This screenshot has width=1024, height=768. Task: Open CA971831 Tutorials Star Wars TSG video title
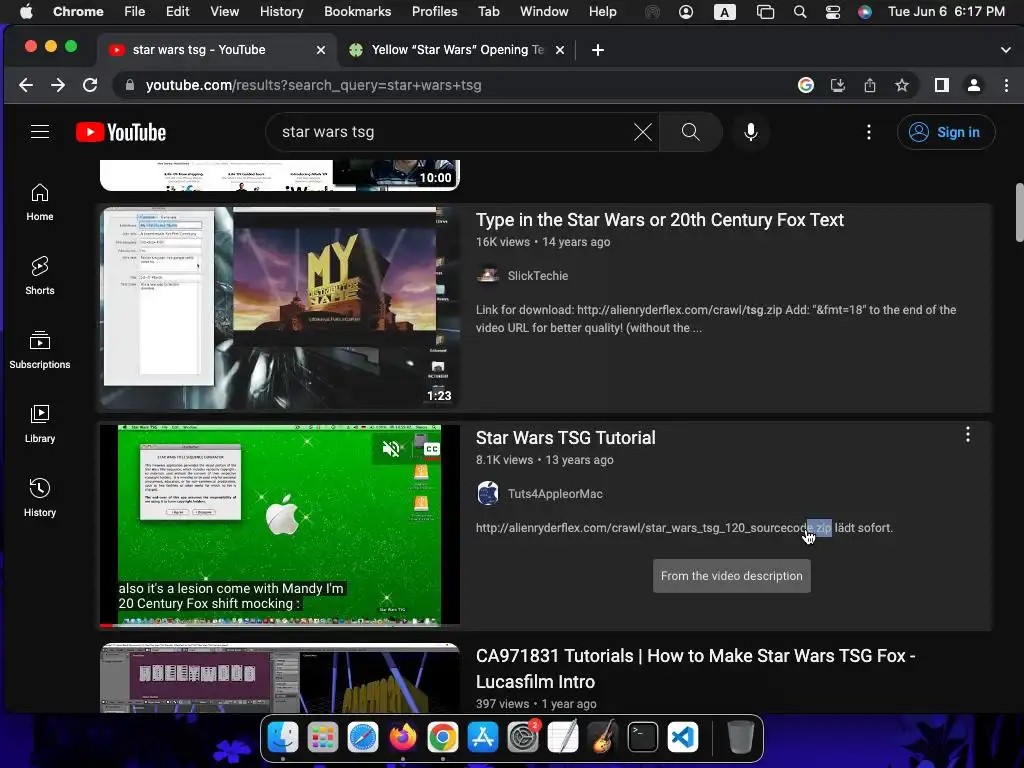coord(696,668)
